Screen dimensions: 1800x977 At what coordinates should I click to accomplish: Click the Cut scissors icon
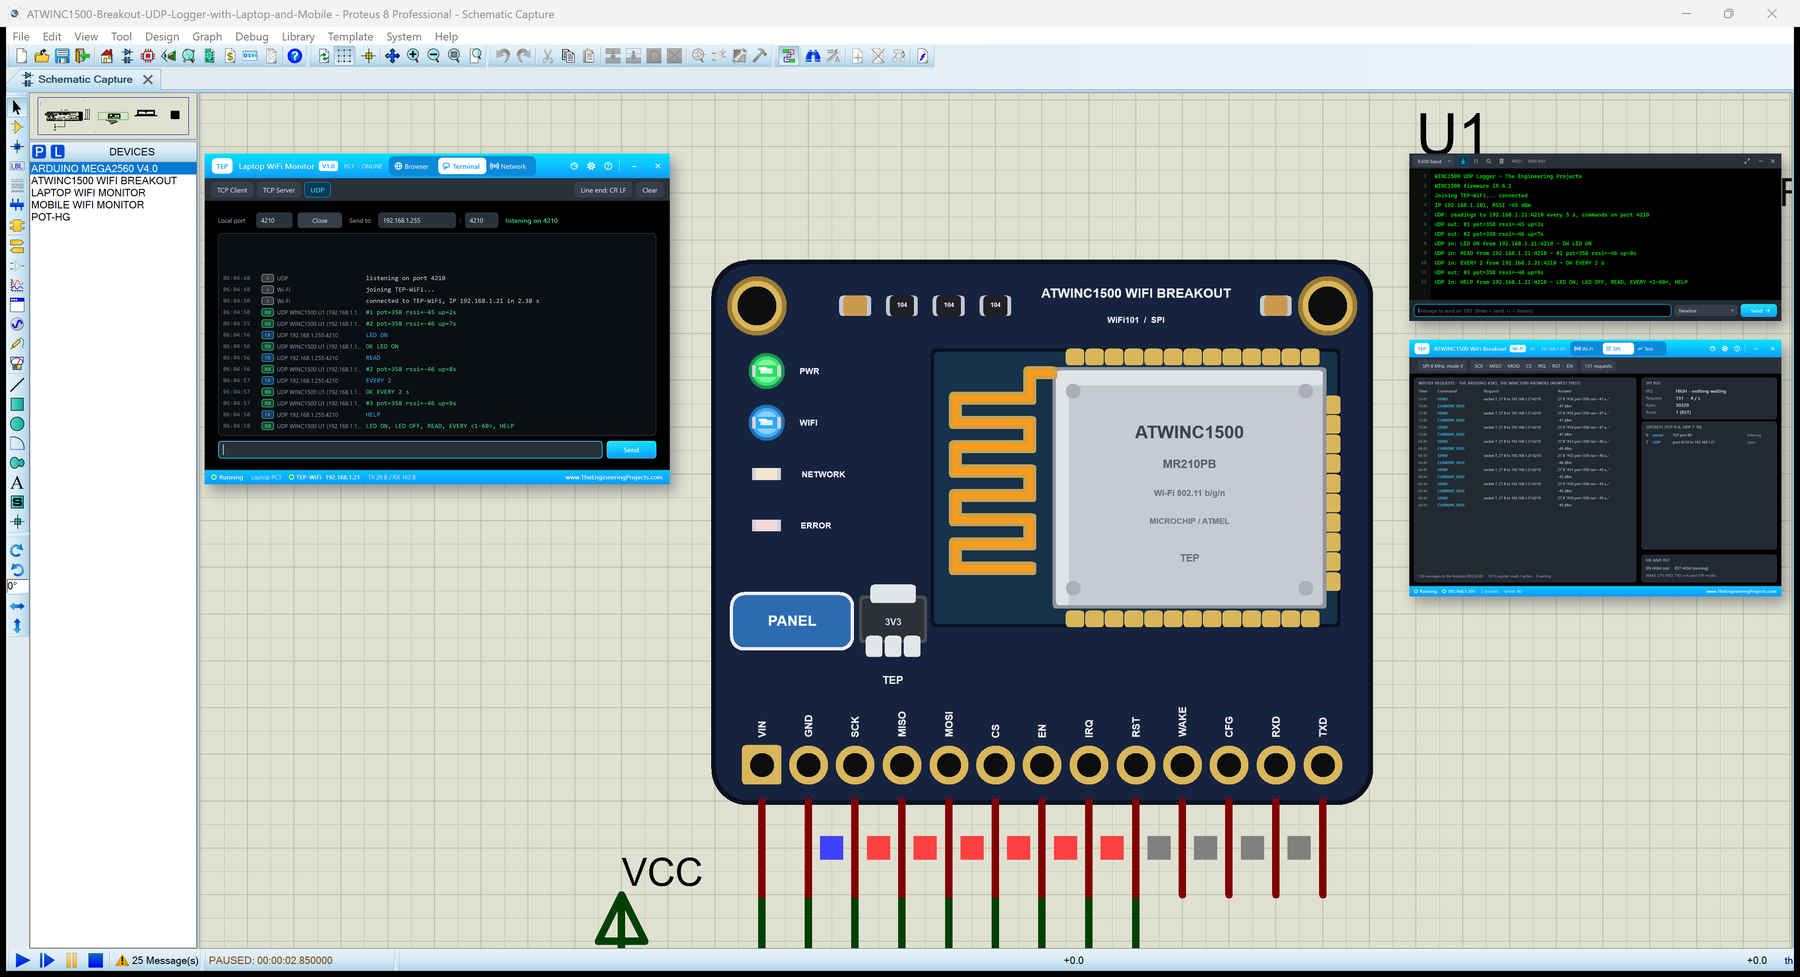(x=548, y=56)
